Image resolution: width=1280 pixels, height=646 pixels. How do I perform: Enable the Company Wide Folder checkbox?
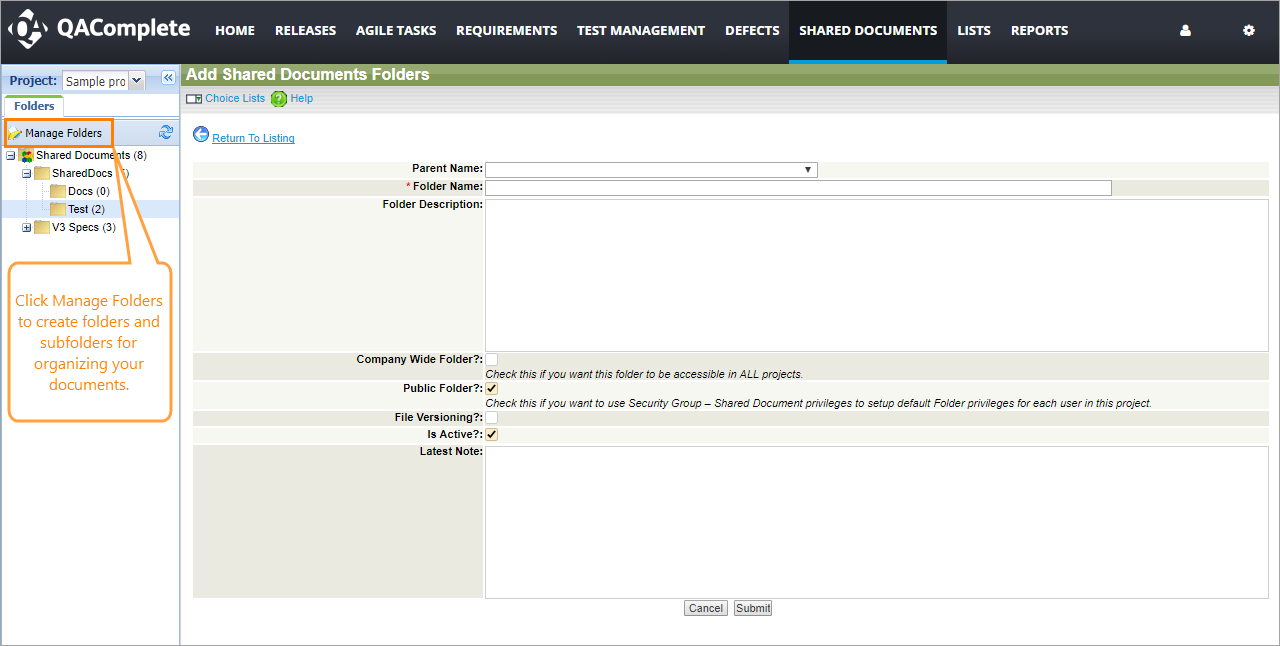[492, 359]
